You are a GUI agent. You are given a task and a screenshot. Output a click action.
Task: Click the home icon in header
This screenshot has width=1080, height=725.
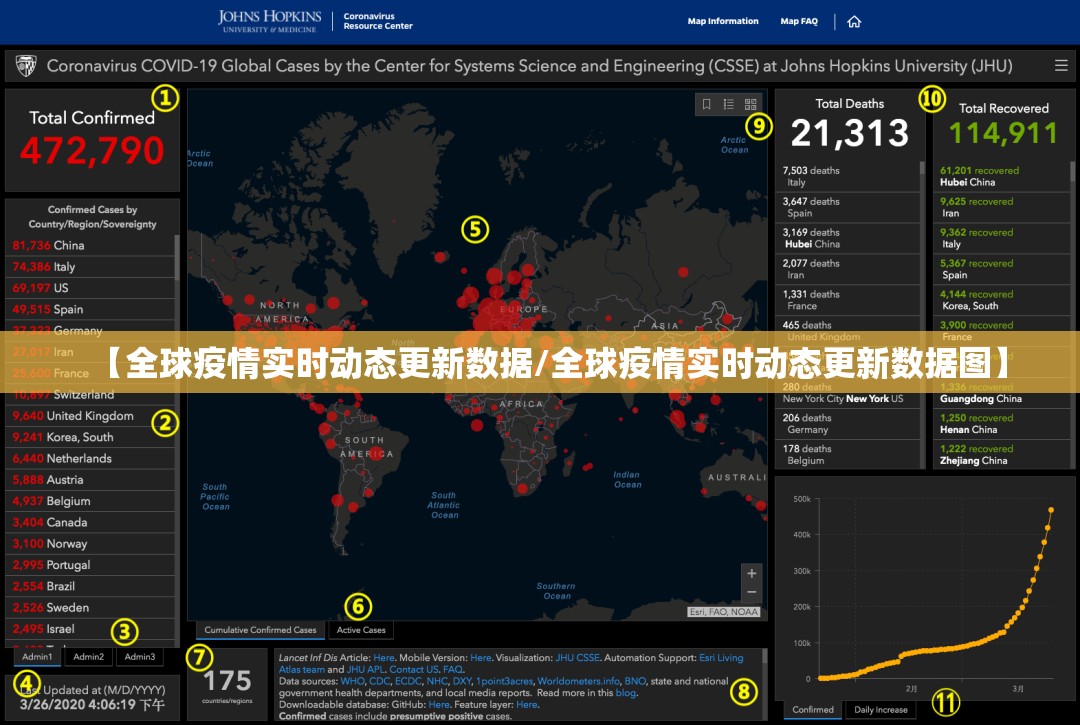click(x=854, y=21)
